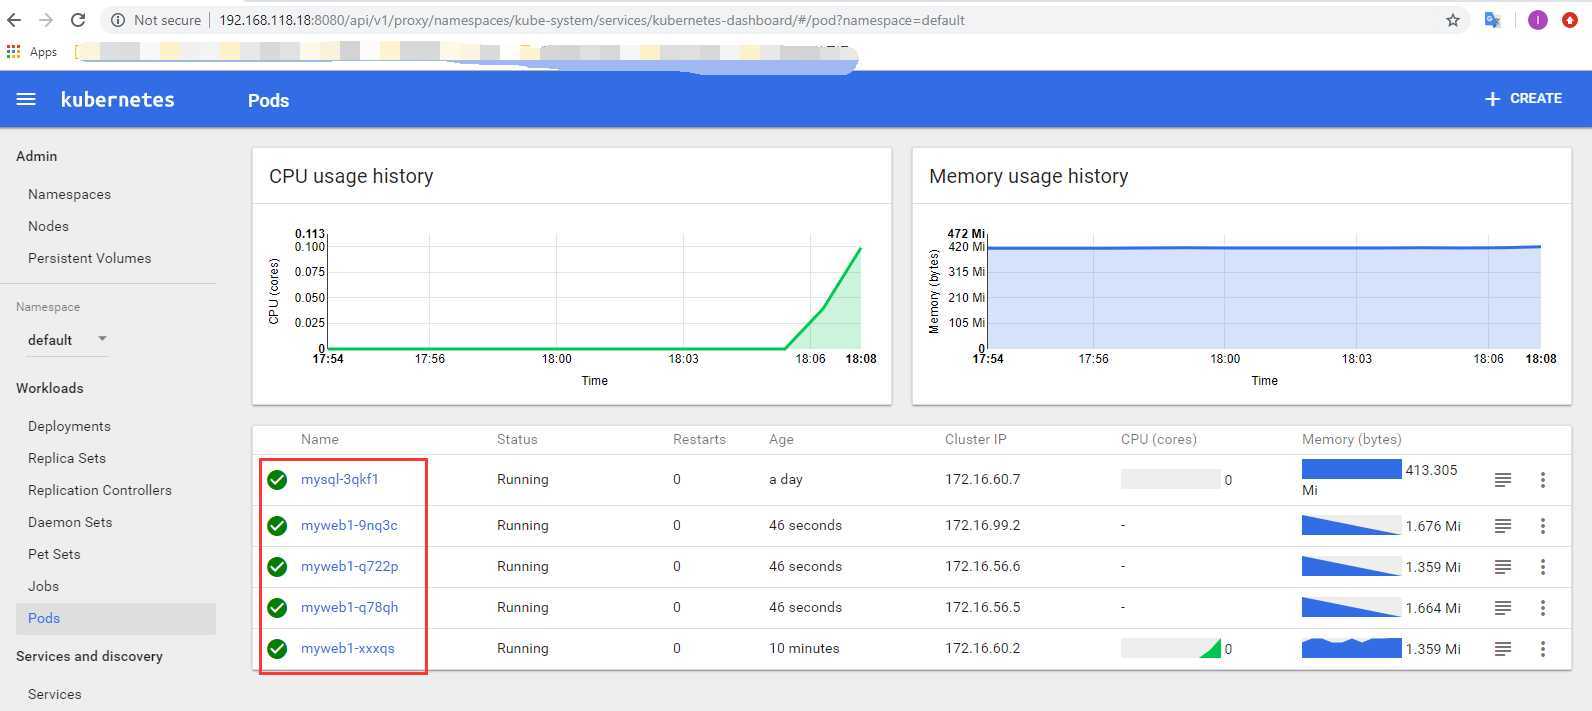Open Jobs in sidebar
Viewport: 1592px width, 711px height.
coord(43,586)
